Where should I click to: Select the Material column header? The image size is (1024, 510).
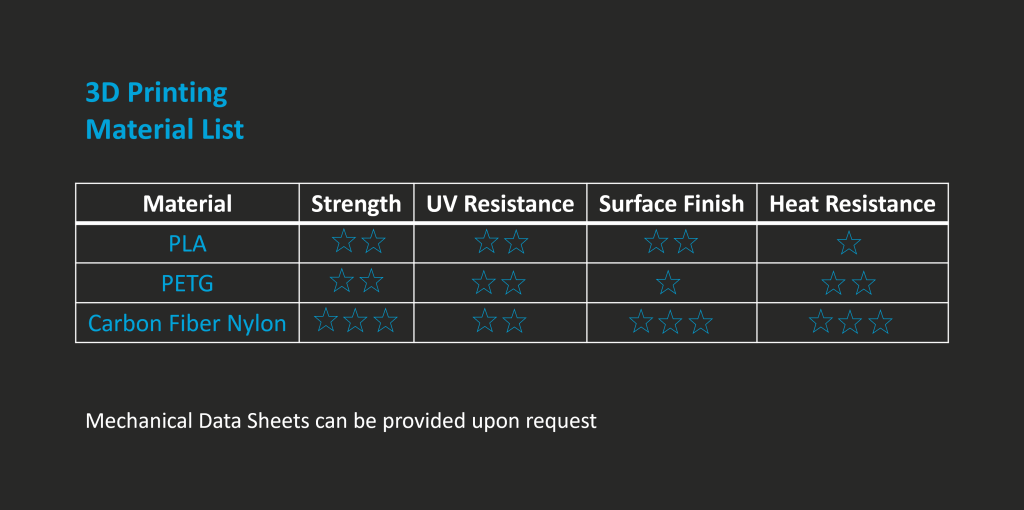pyautogui.click(x=187, y=204)
